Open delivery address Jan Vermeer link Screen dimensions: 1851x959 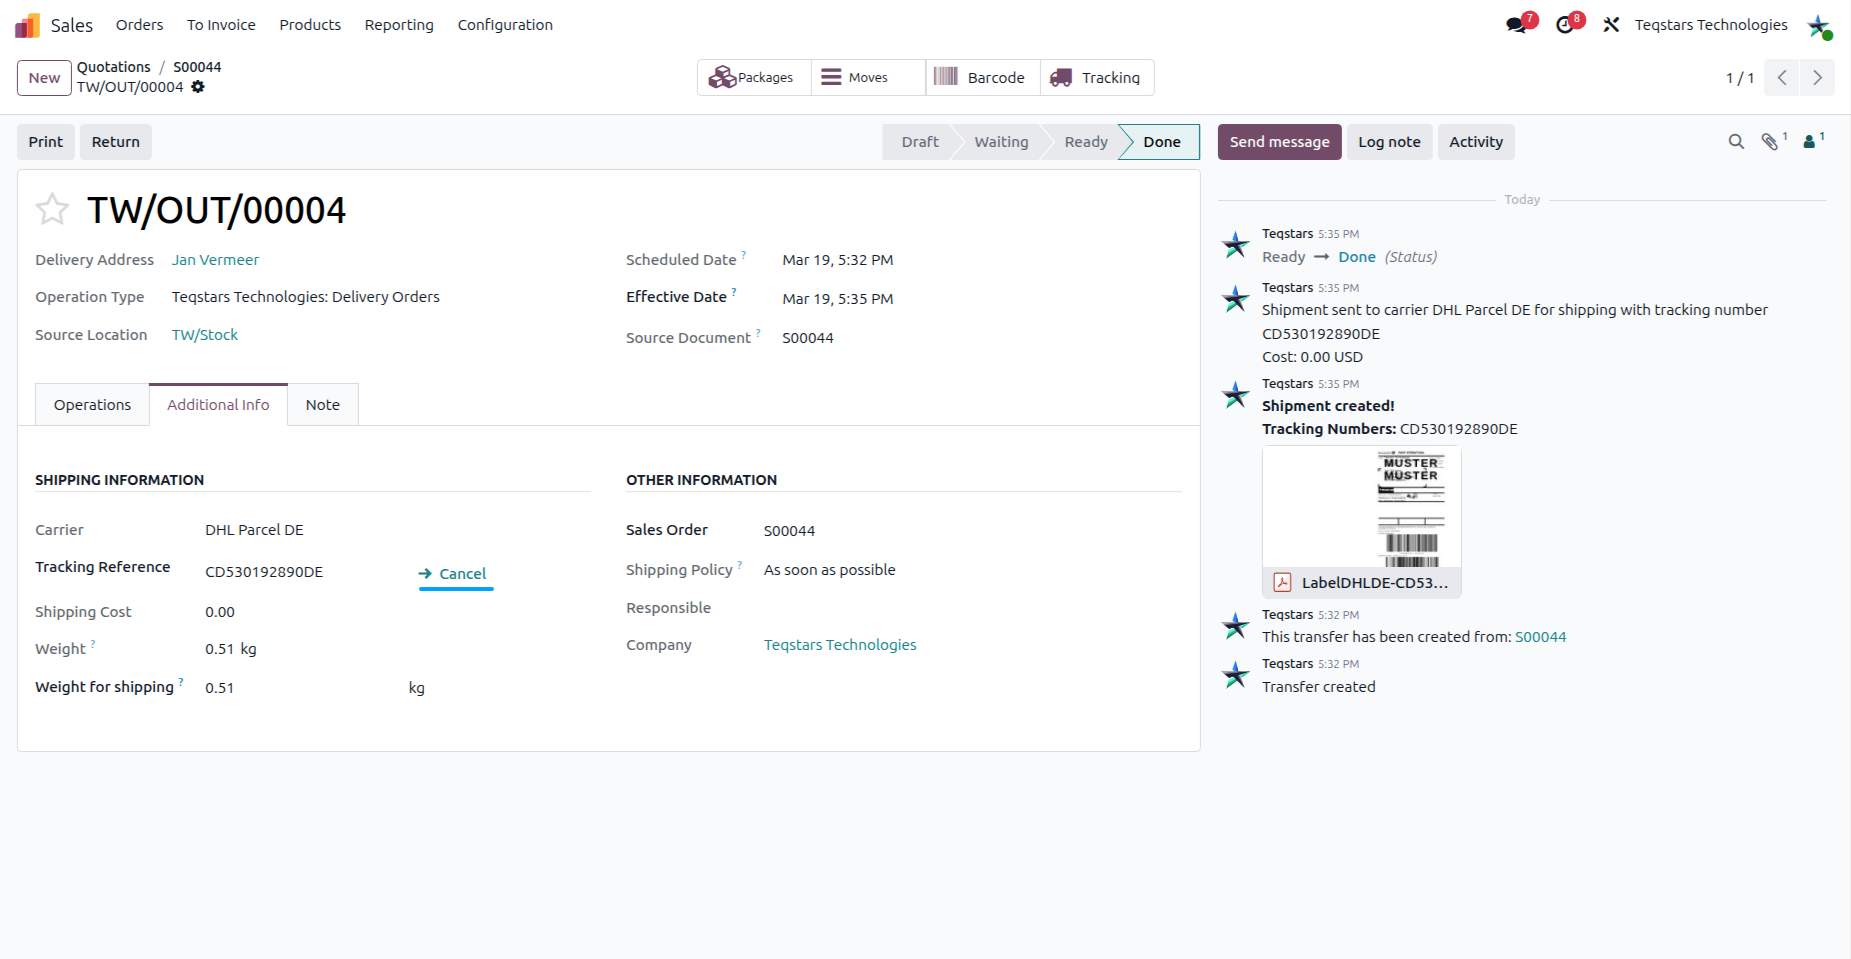(215, 260)
